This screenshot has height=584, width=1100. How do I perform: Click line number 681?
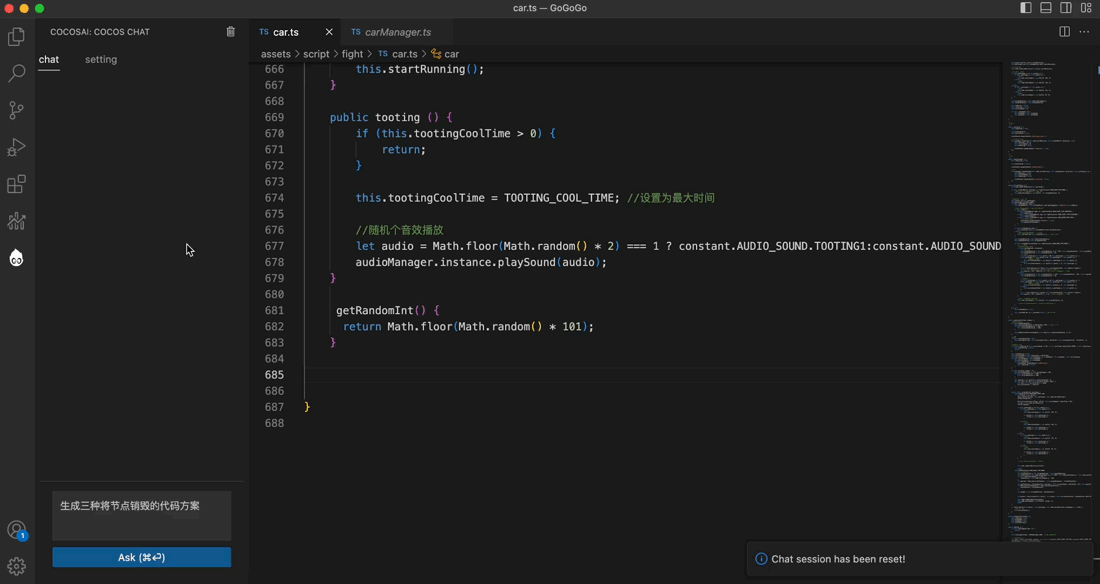coord(274,310)
